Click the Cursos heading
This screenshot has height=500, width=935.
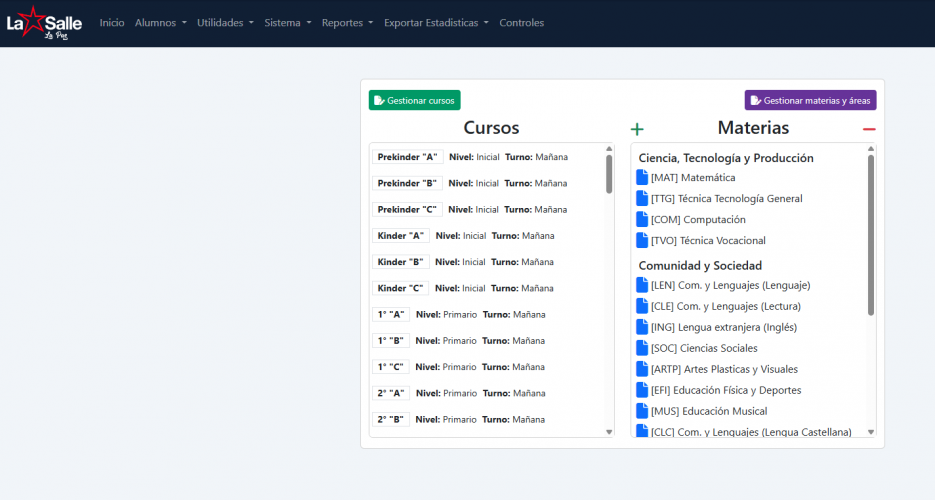(x=491, y=128)
